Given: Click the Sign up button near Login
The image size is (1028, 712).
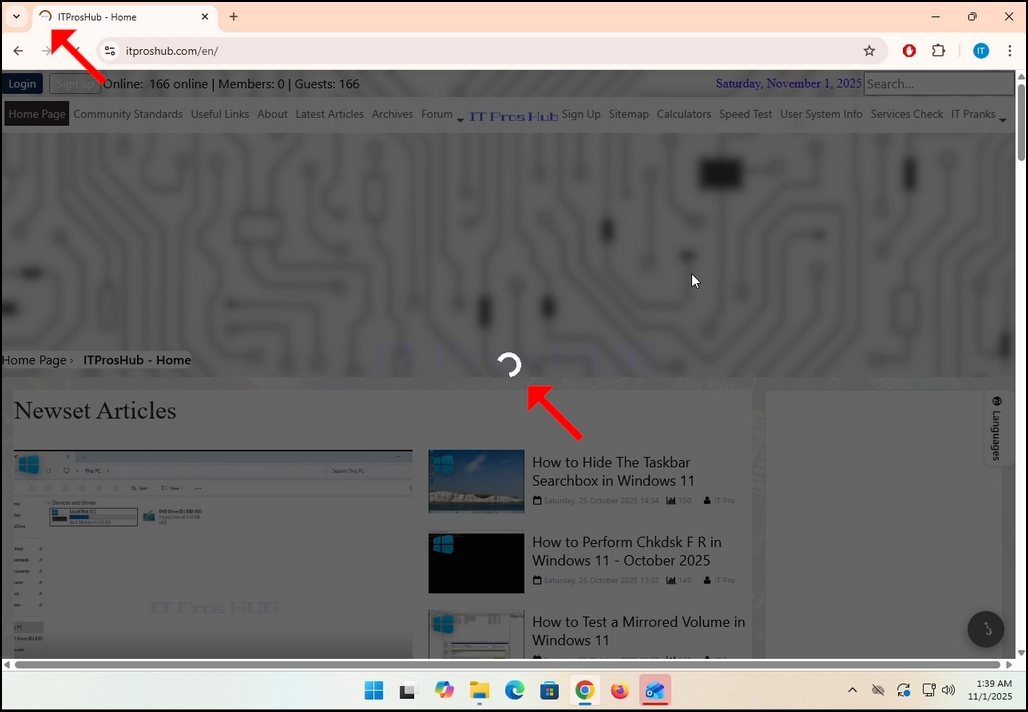Looking at the screenshot, I should pyautogui.click(x=74, y=84).
